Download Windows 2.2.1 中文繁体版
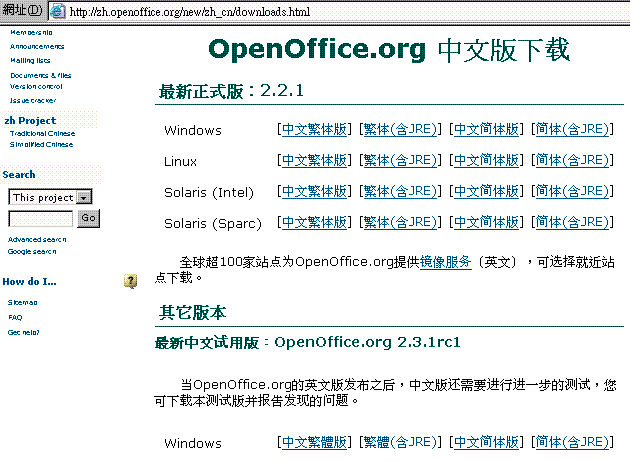This screenshot has height=461, width=630. point(314,129)
